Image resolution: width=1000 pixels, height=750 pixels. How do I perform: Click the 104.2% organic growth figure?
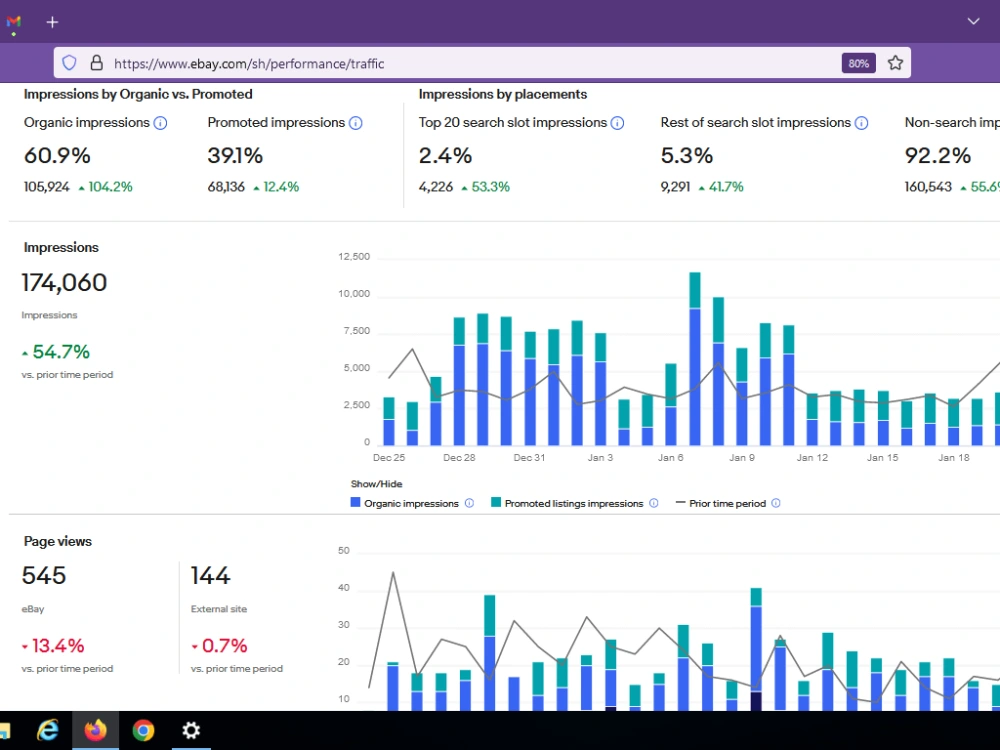click(x=110, y=187)
